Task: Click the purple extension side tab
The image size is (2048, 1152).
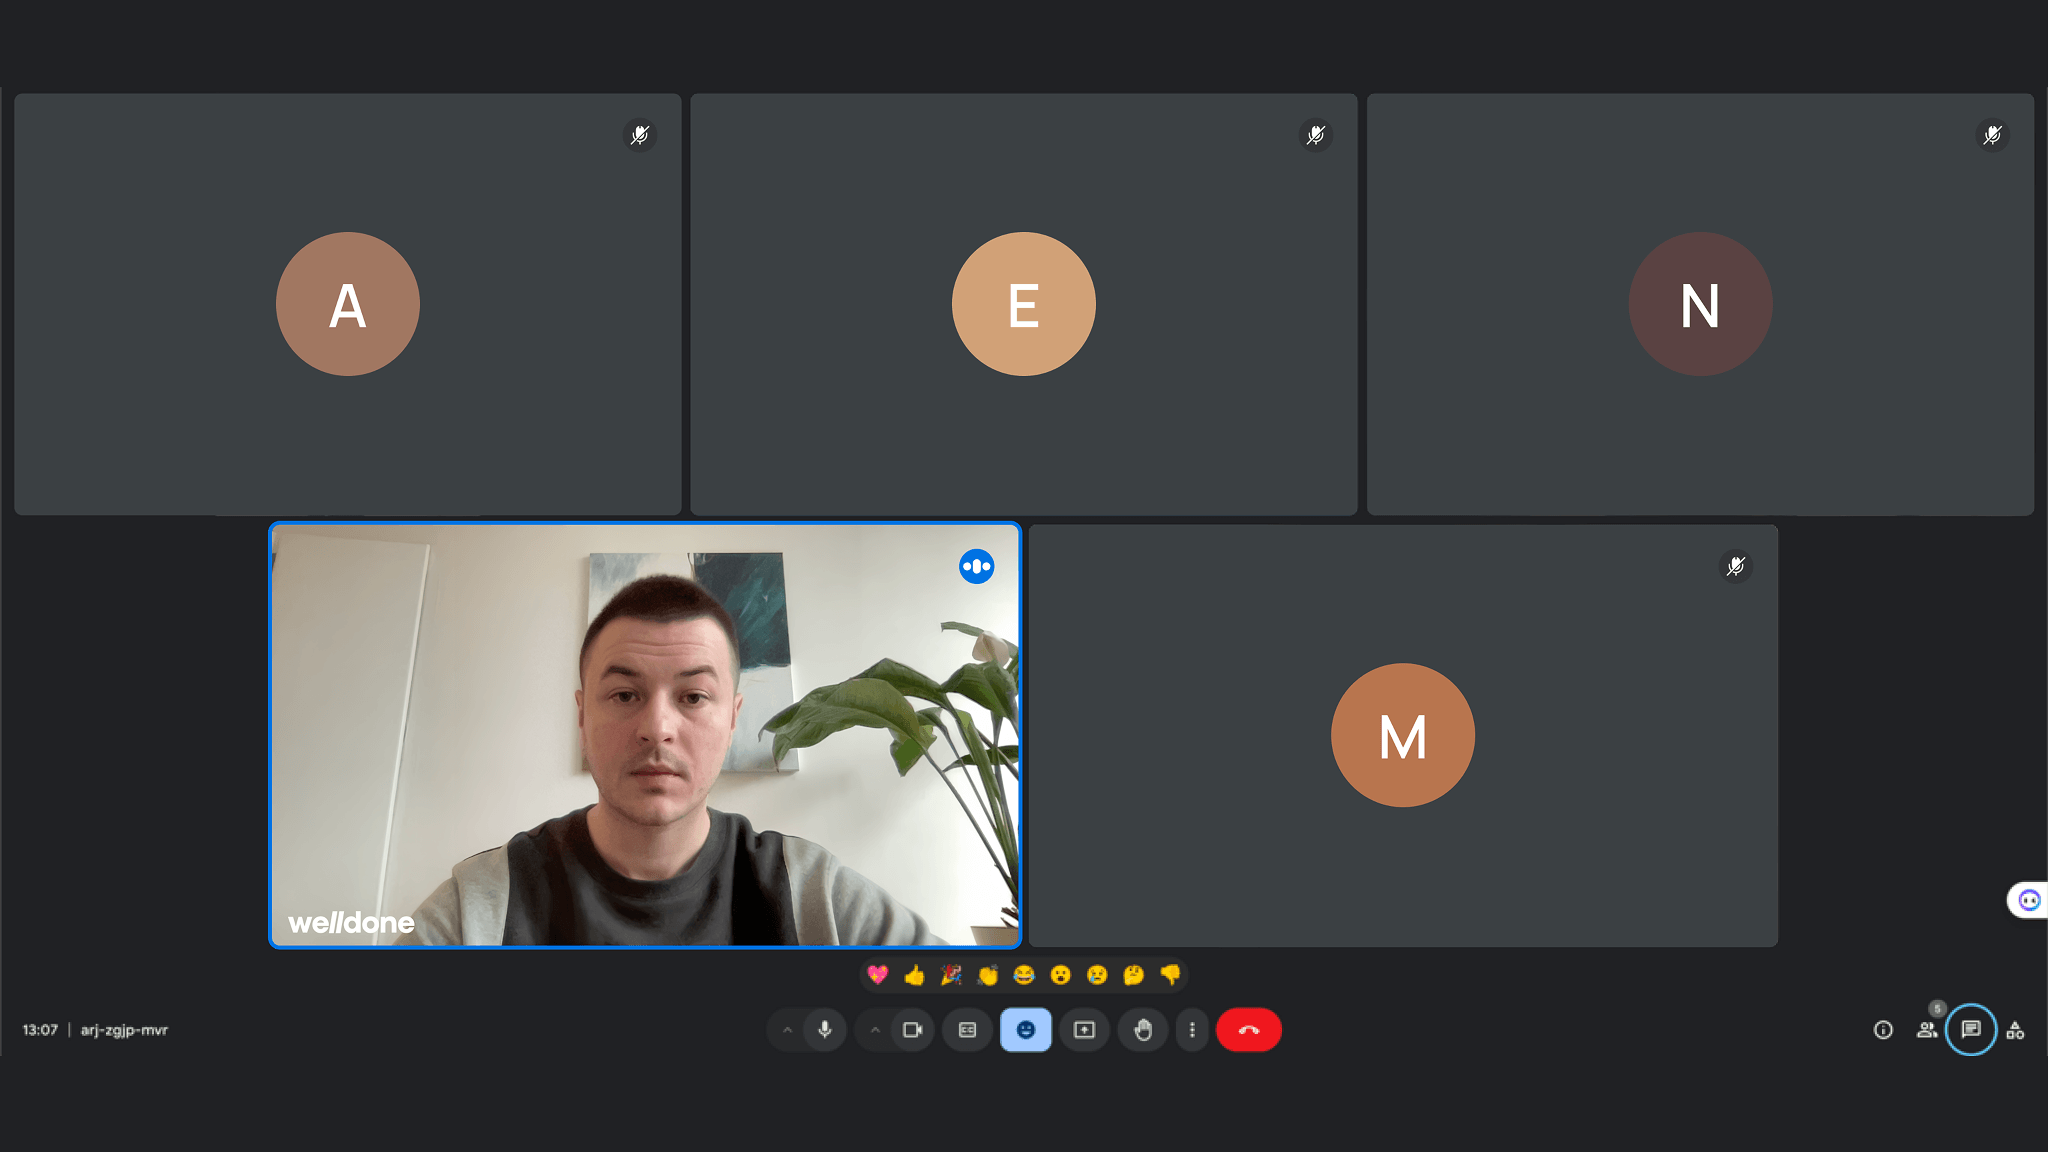Action: [2028, 900]
